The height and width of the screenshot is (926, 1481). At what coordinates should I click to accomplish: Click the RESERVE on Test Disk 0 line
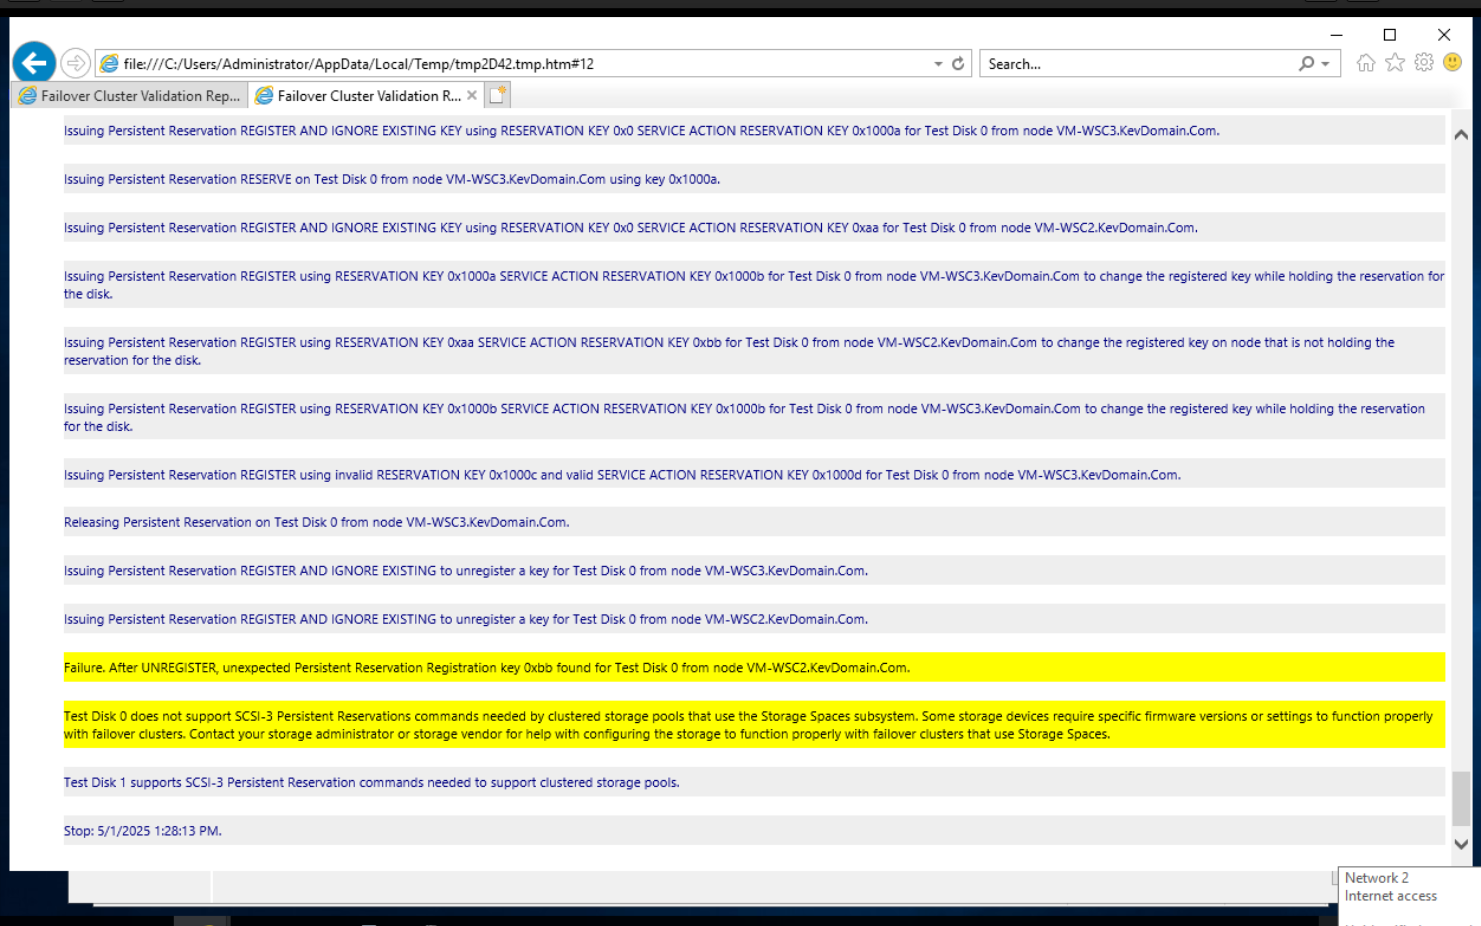754,179
